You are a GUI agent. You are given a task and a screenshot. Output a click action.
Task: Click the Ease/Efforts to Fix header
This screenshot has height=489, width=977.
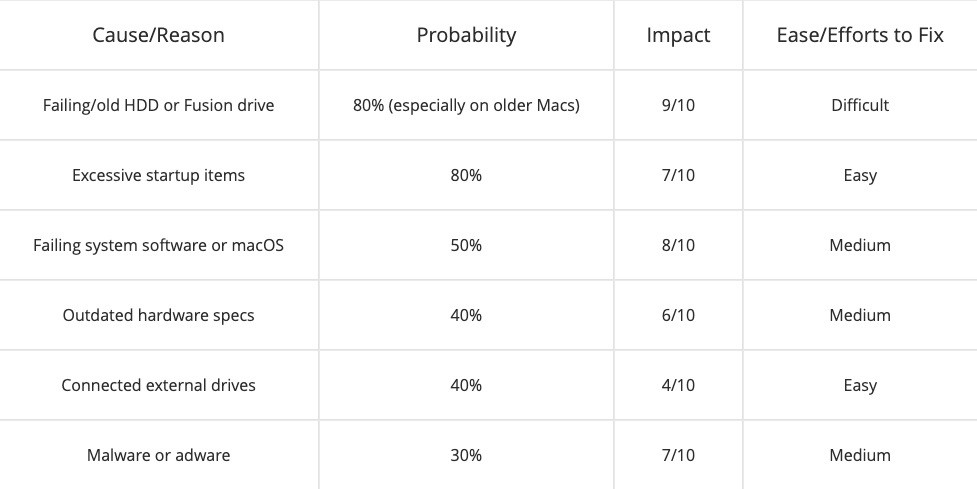(859, 35)
